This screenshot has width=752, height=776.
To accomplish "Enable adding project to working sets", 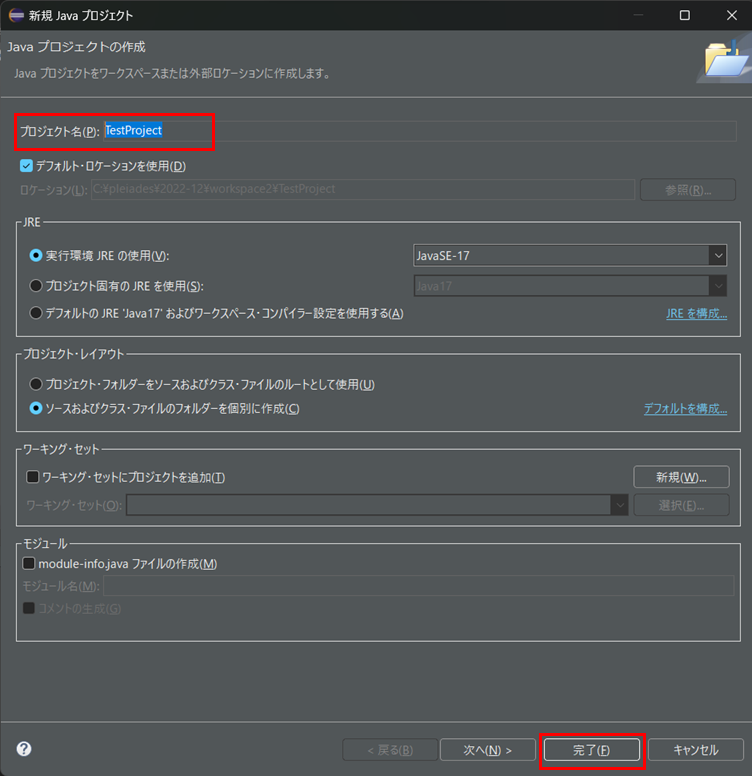I will (33, 477).
